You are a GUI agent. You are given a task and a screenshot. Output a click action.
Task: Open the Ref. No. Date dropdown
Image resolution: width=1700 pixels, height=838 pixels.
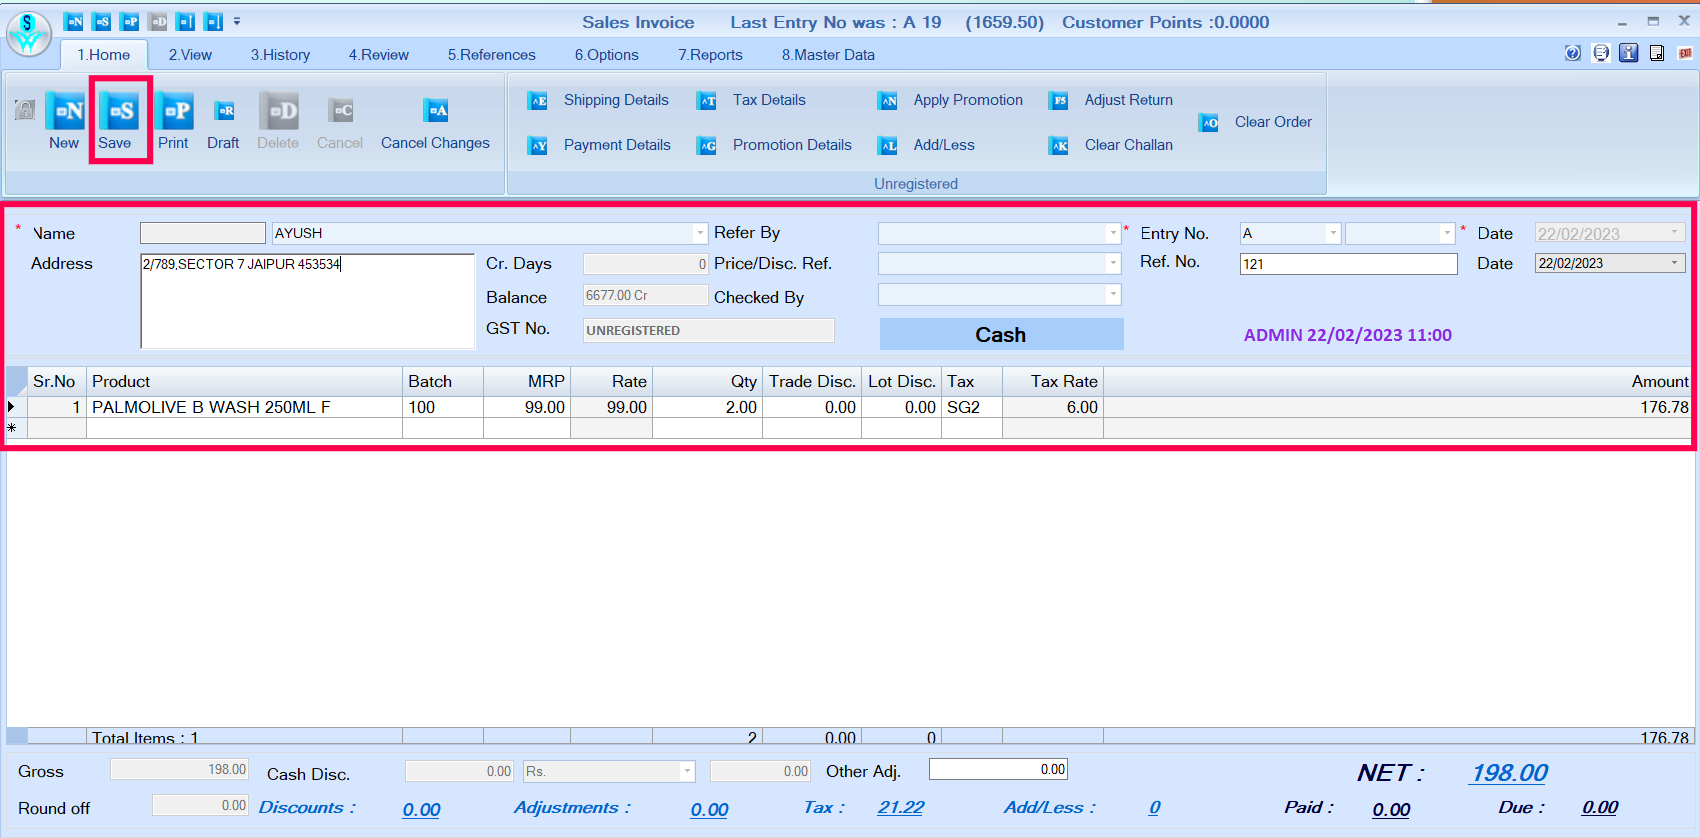tap(1674, 263)
